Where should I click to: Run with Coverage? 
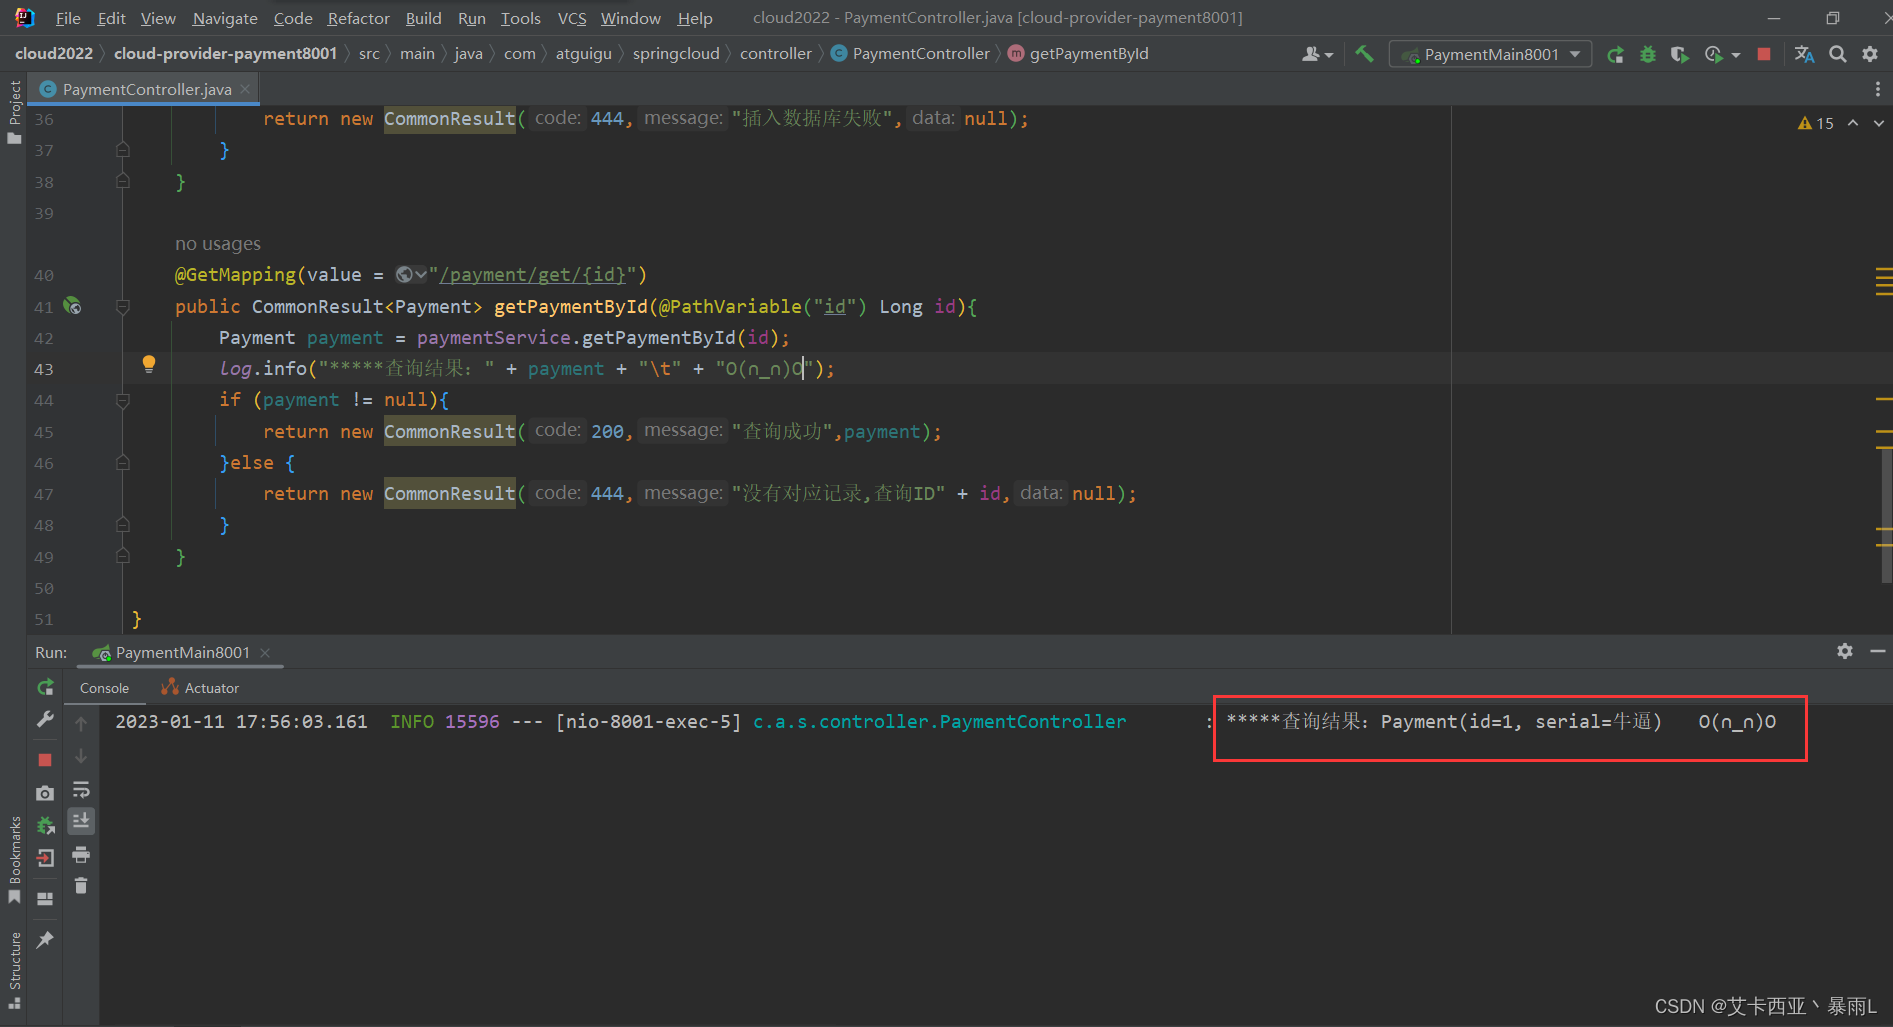[x=1679, y=54]
